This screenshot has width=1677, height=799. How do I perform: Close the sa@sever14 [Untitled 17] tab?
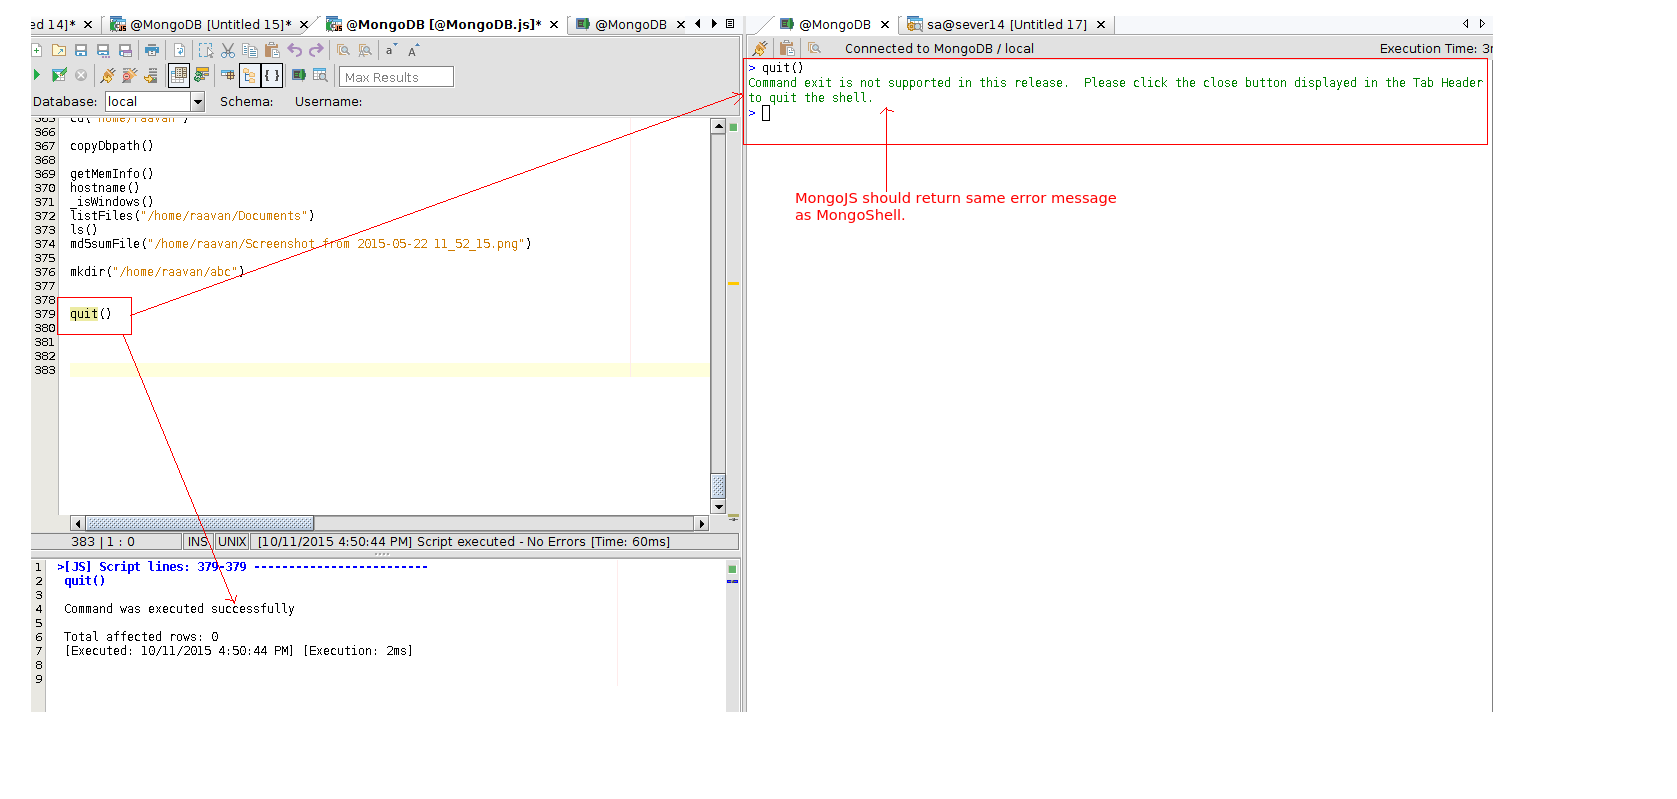1101,25
